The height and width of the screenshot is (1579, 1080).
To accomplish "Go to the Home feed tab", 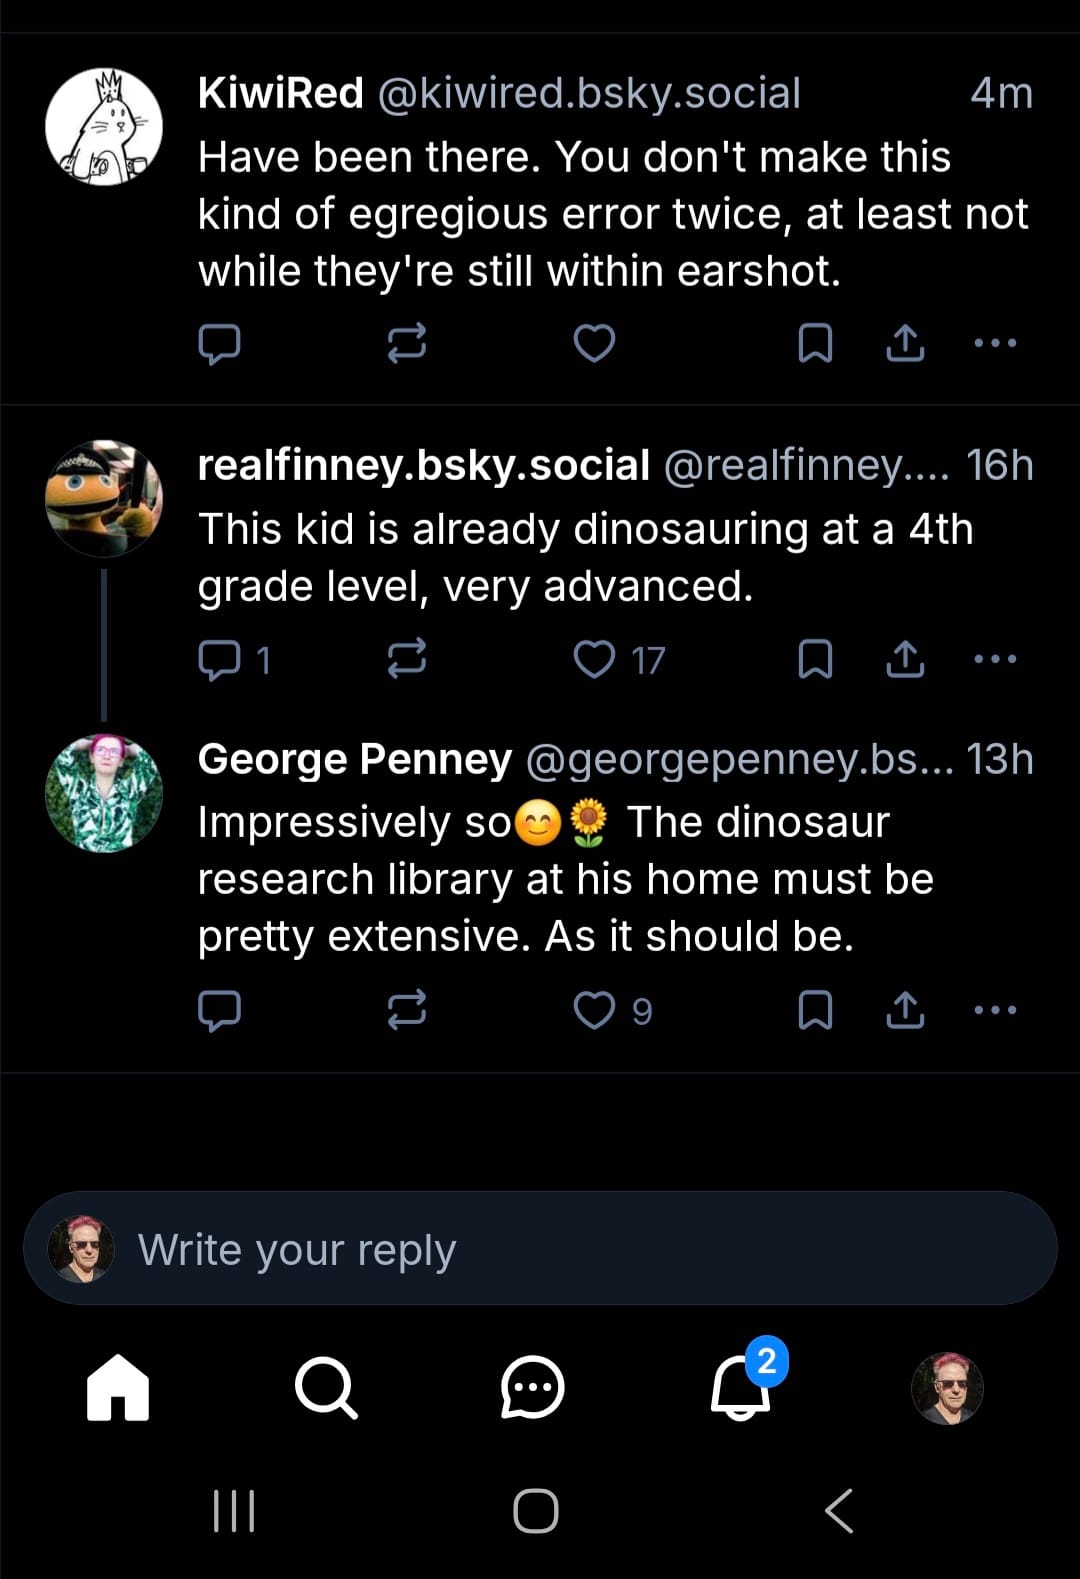I will click(118, 1387).
